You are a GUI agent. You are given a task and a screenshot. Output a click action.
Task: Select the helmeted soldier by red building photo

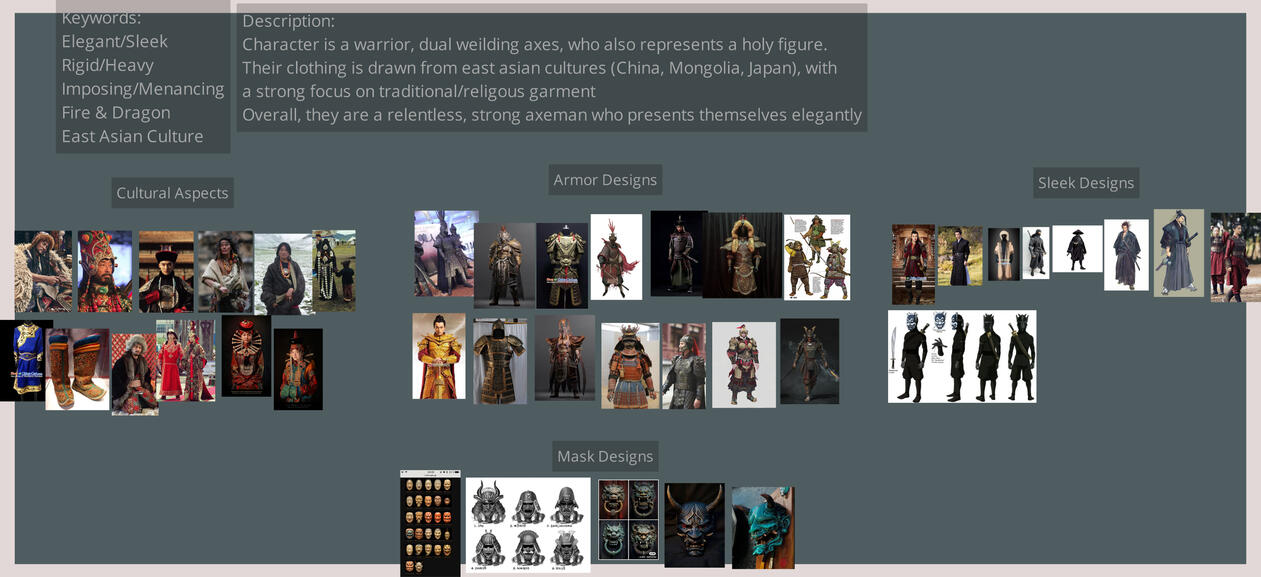[x=684, y=366]
